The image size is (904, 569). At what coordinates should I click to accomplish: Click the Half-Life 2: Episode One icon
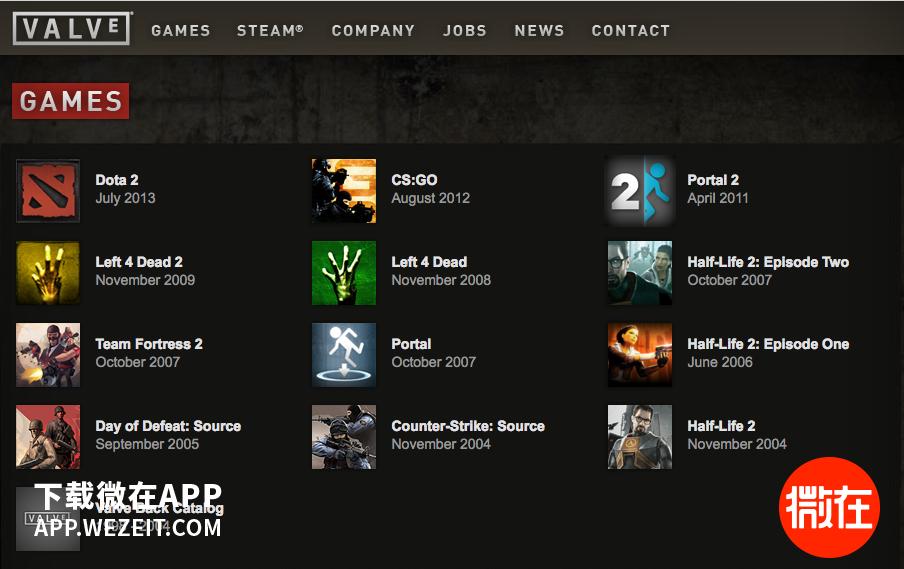click(x=640, y=355)
